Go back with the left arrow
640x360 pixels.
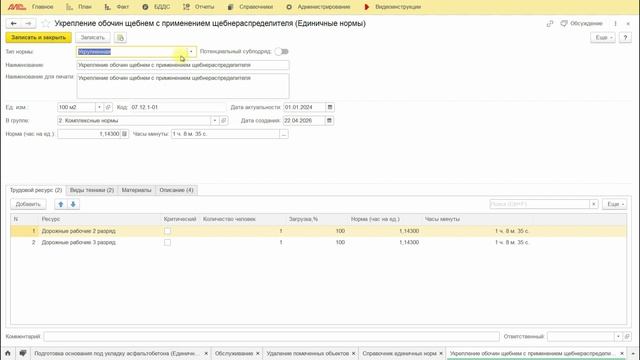pos(13,24)
